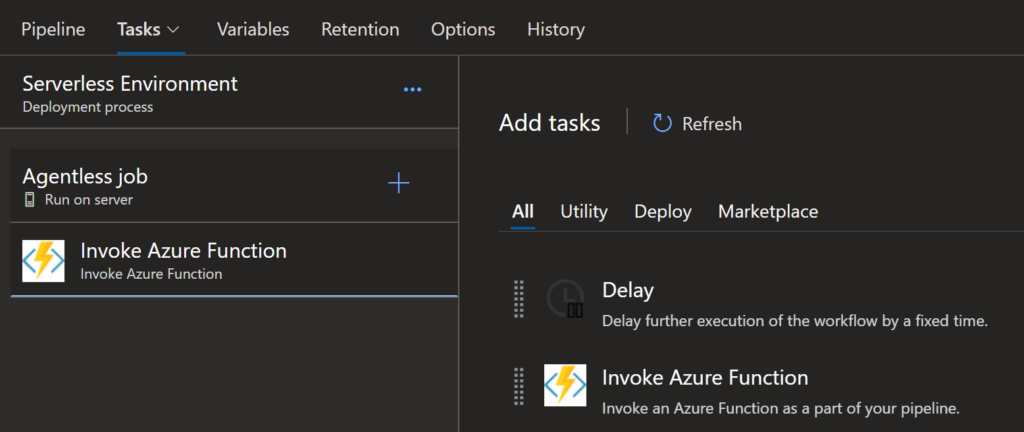Click the Delay task clock icon
The height and width of the screenshot is (432, 1024).
point(565,300)
